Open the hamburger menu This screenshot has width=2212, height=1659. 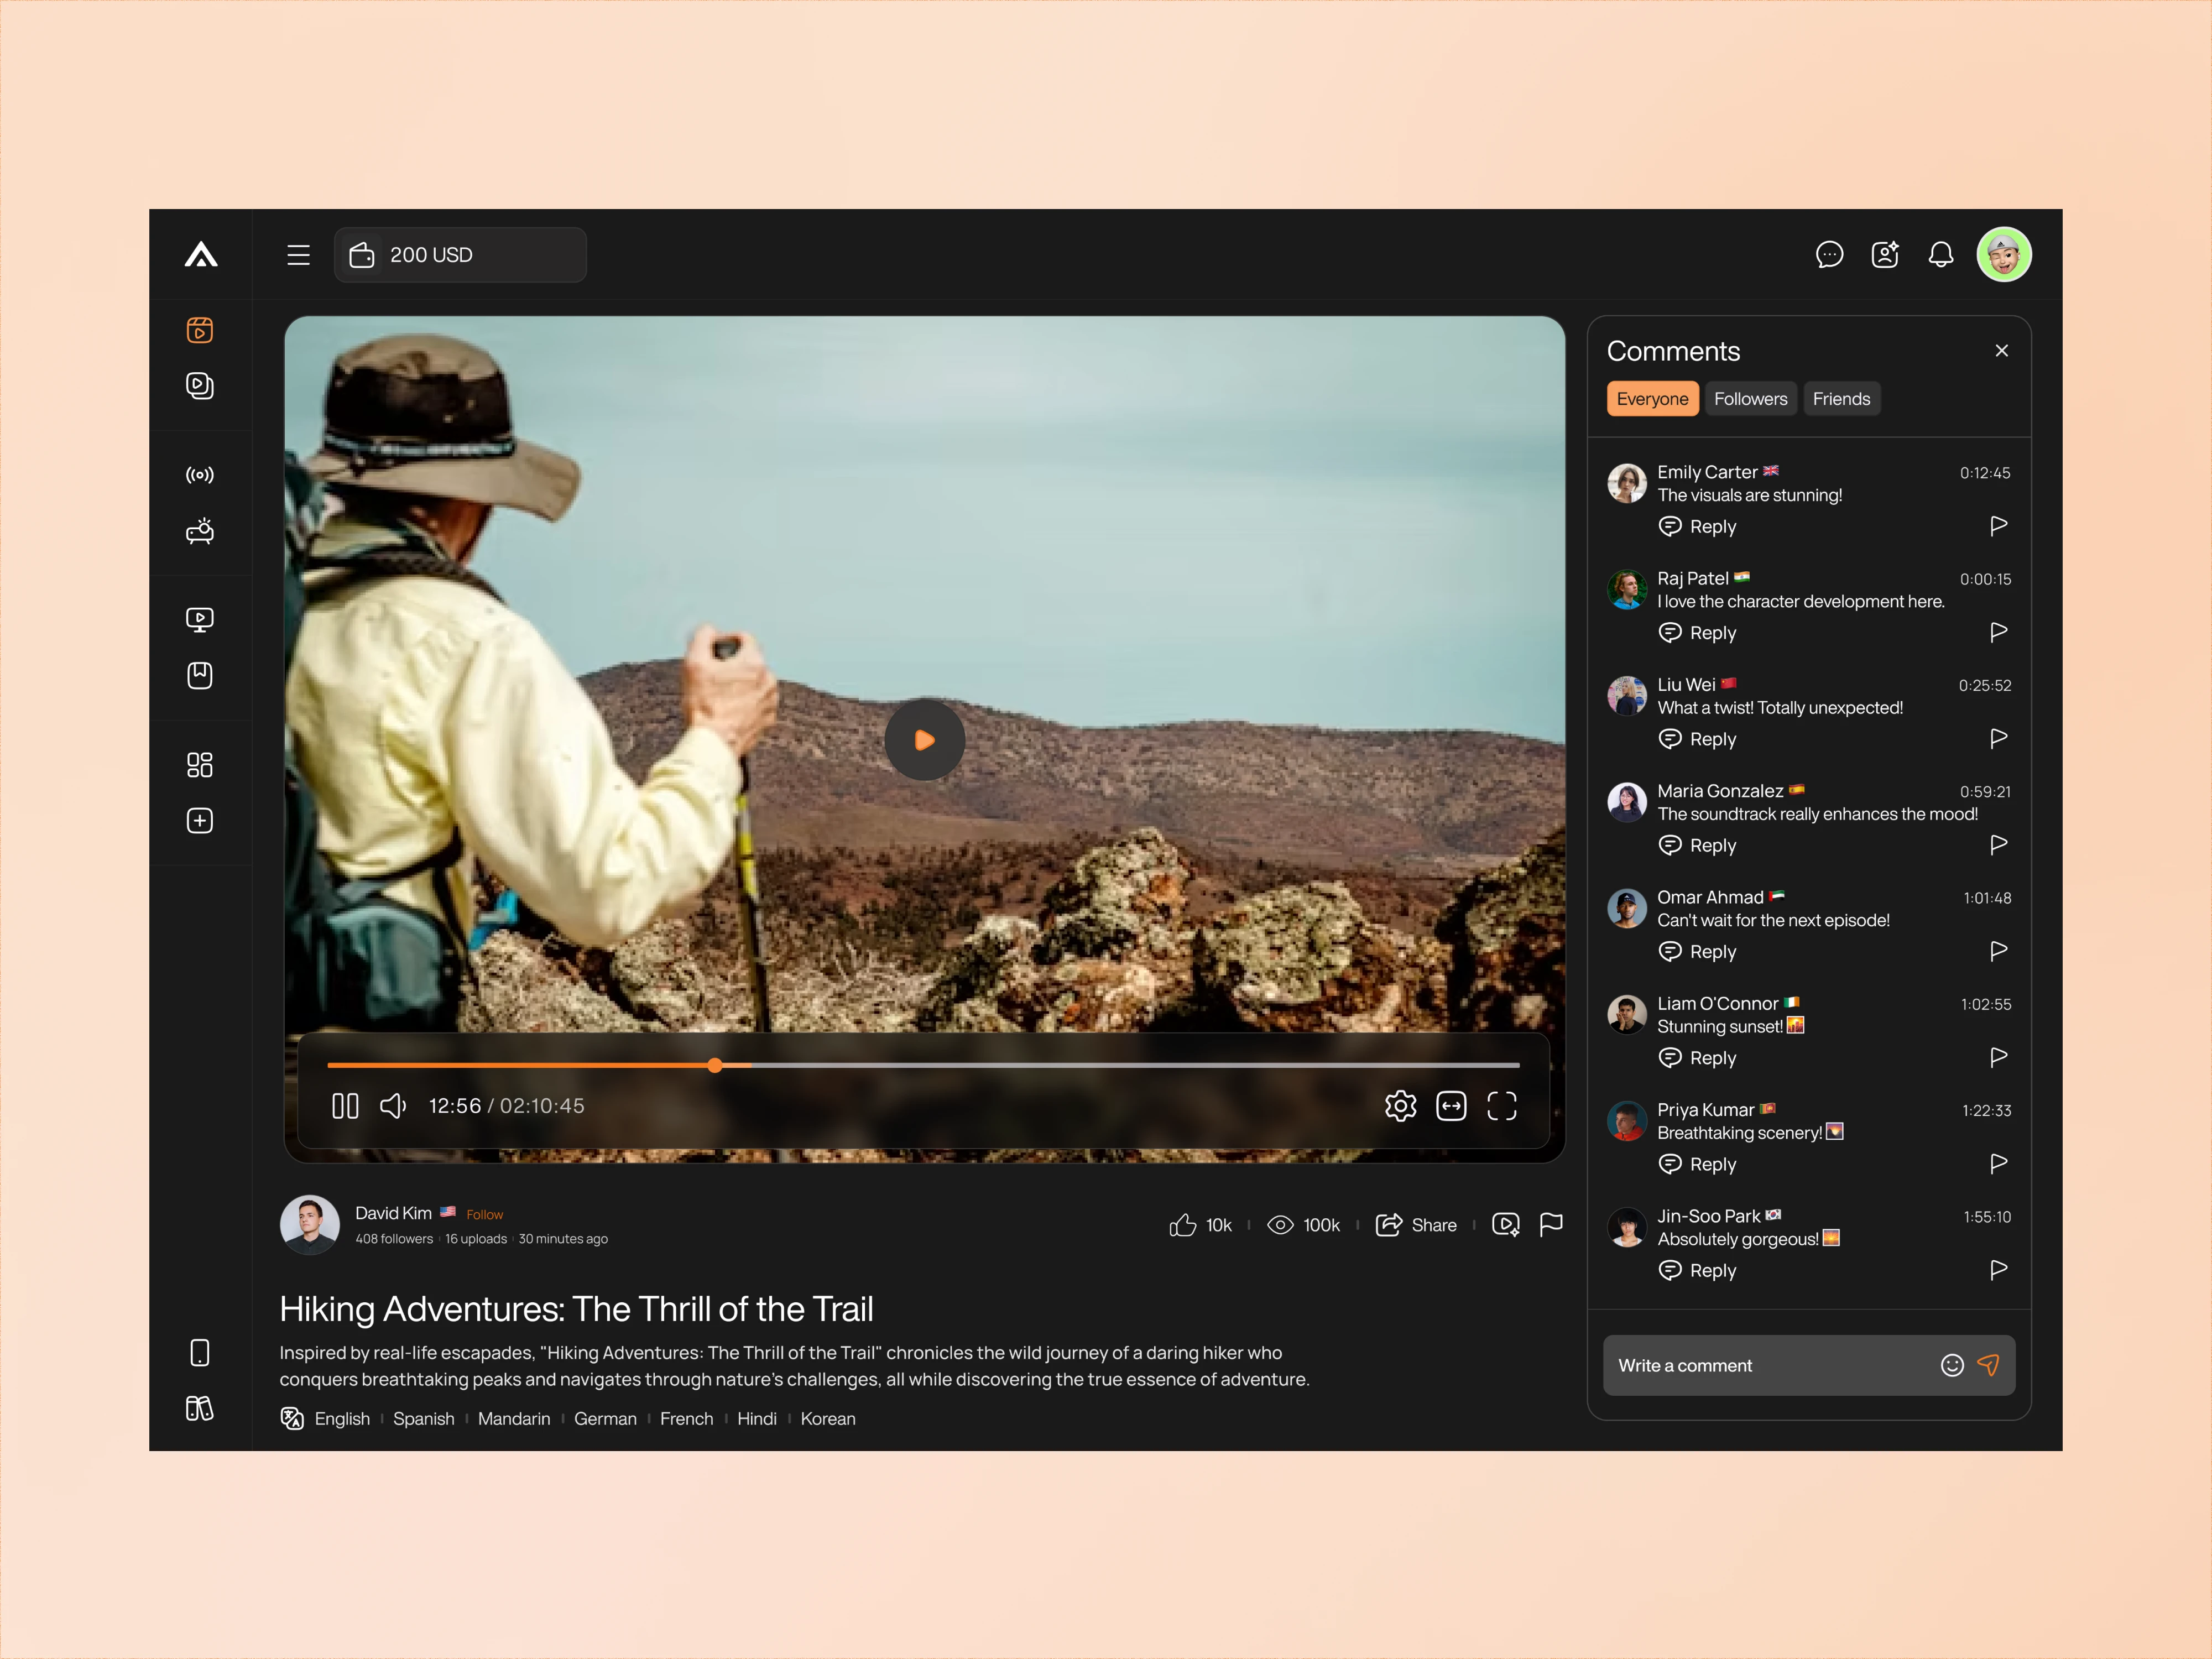point(298,255)
